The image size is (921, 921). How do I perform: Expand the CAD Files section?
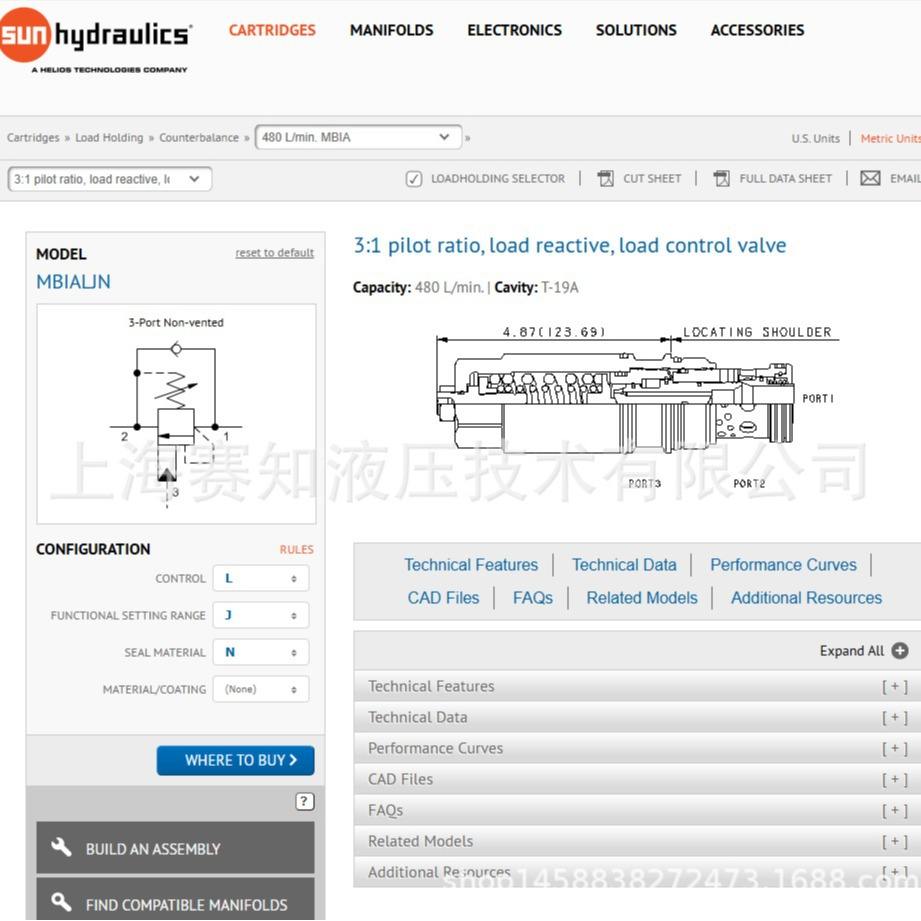click(x=637, y=779)
